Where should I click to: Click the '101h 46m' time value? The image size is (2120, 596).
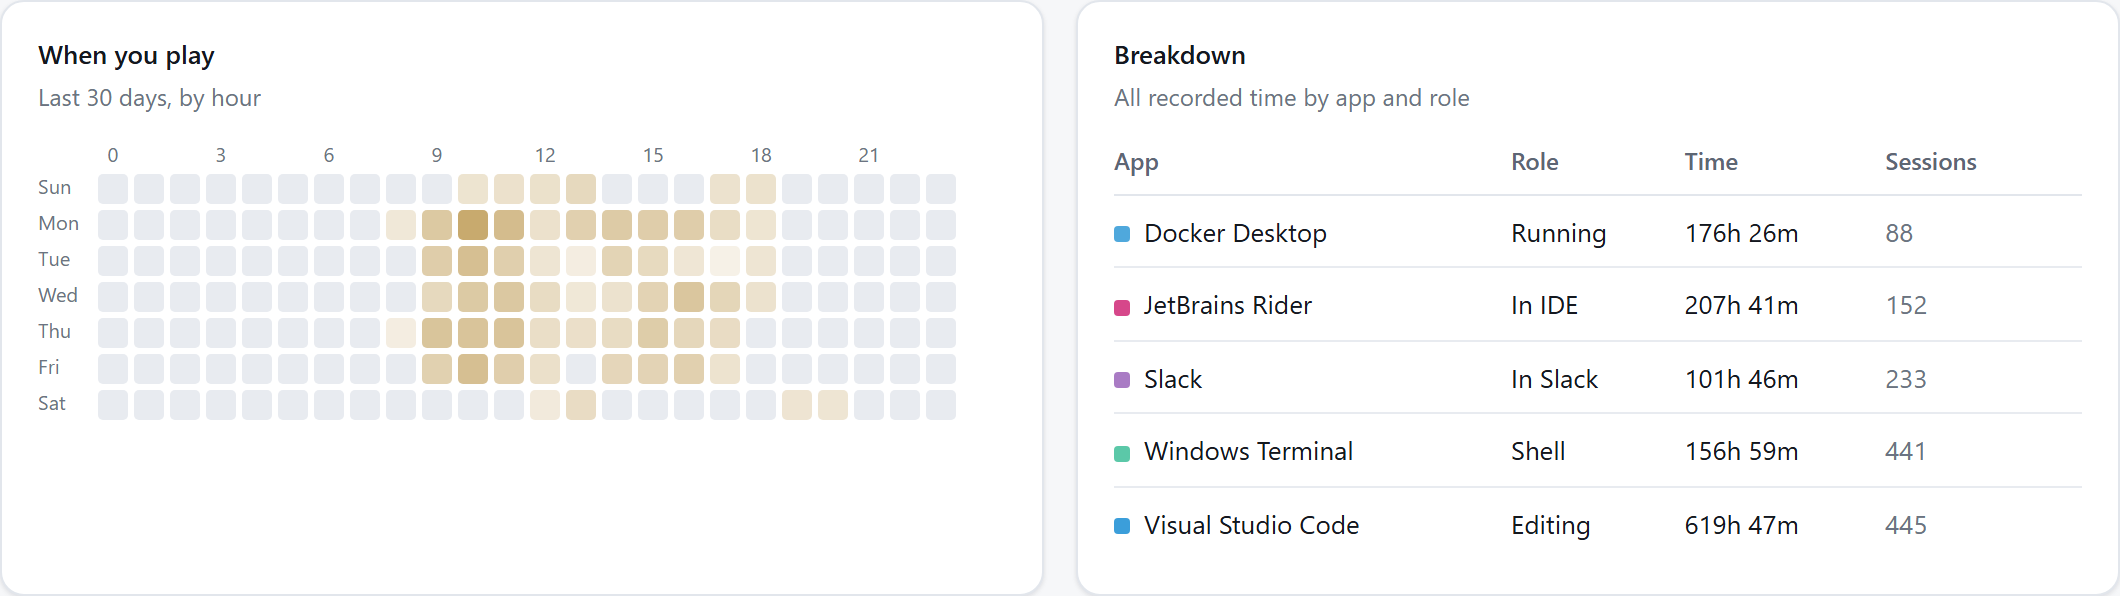point(1741,379)
